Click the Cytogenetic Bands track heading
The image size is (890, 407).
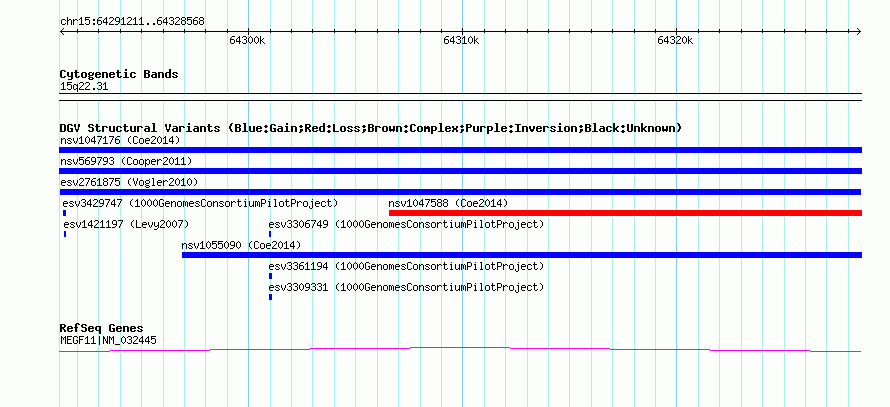pyautogui.click(x=119, y=74)
